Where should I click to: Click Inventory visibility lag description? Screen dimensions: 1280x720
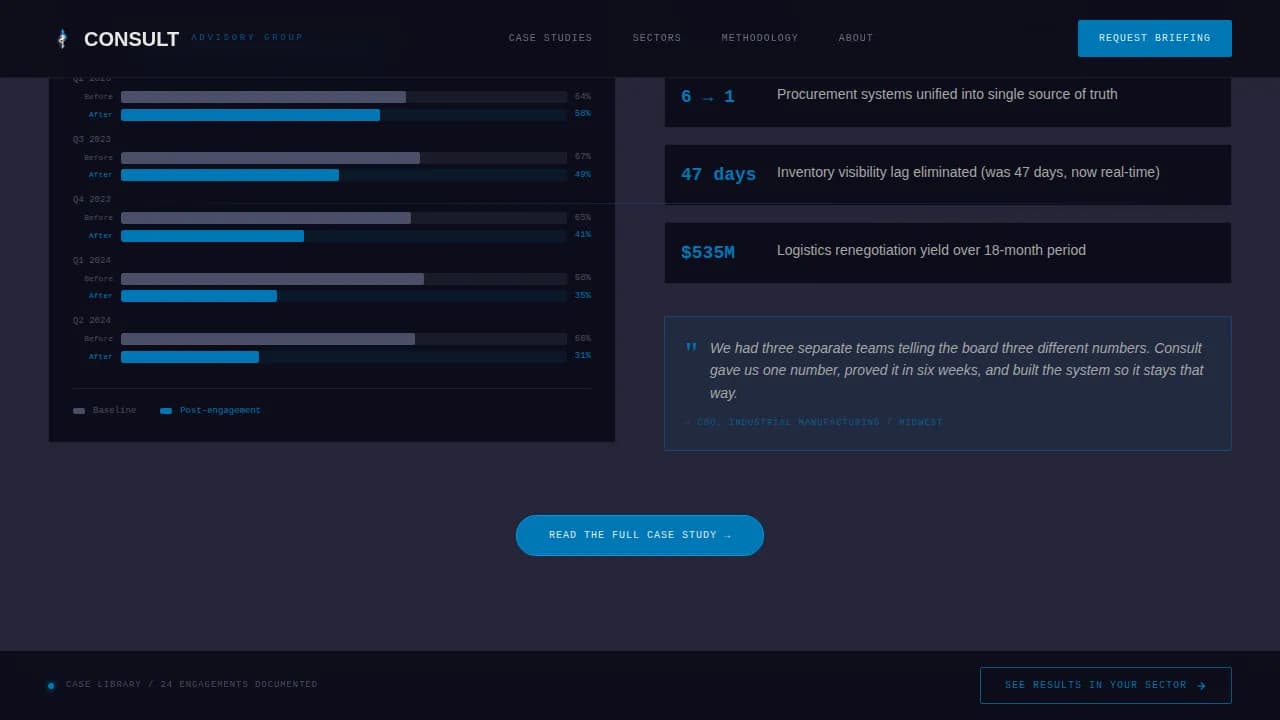(968, 172)
